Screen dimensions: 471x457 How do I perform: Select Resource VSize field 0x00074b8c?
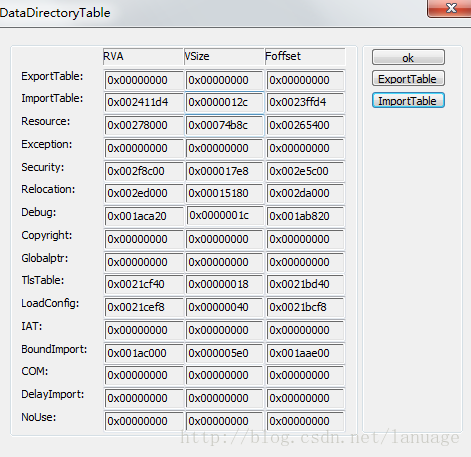click(x=225, y=125)
